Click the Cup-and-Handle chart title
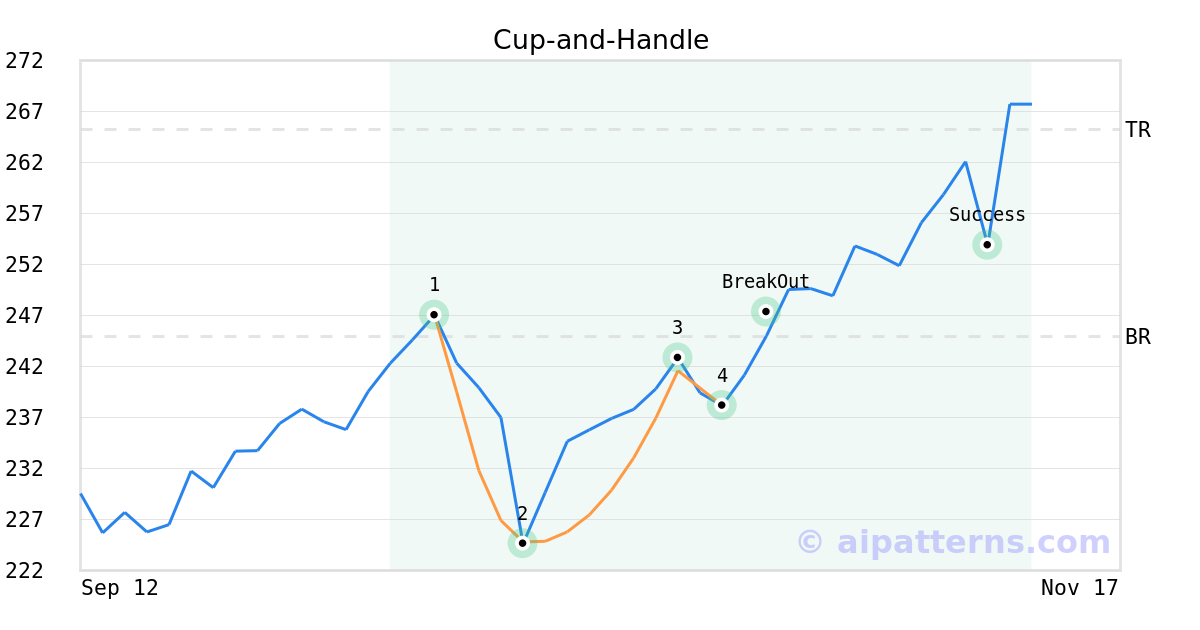Viewport: 1200px width, 630px height. pos(600,40)
